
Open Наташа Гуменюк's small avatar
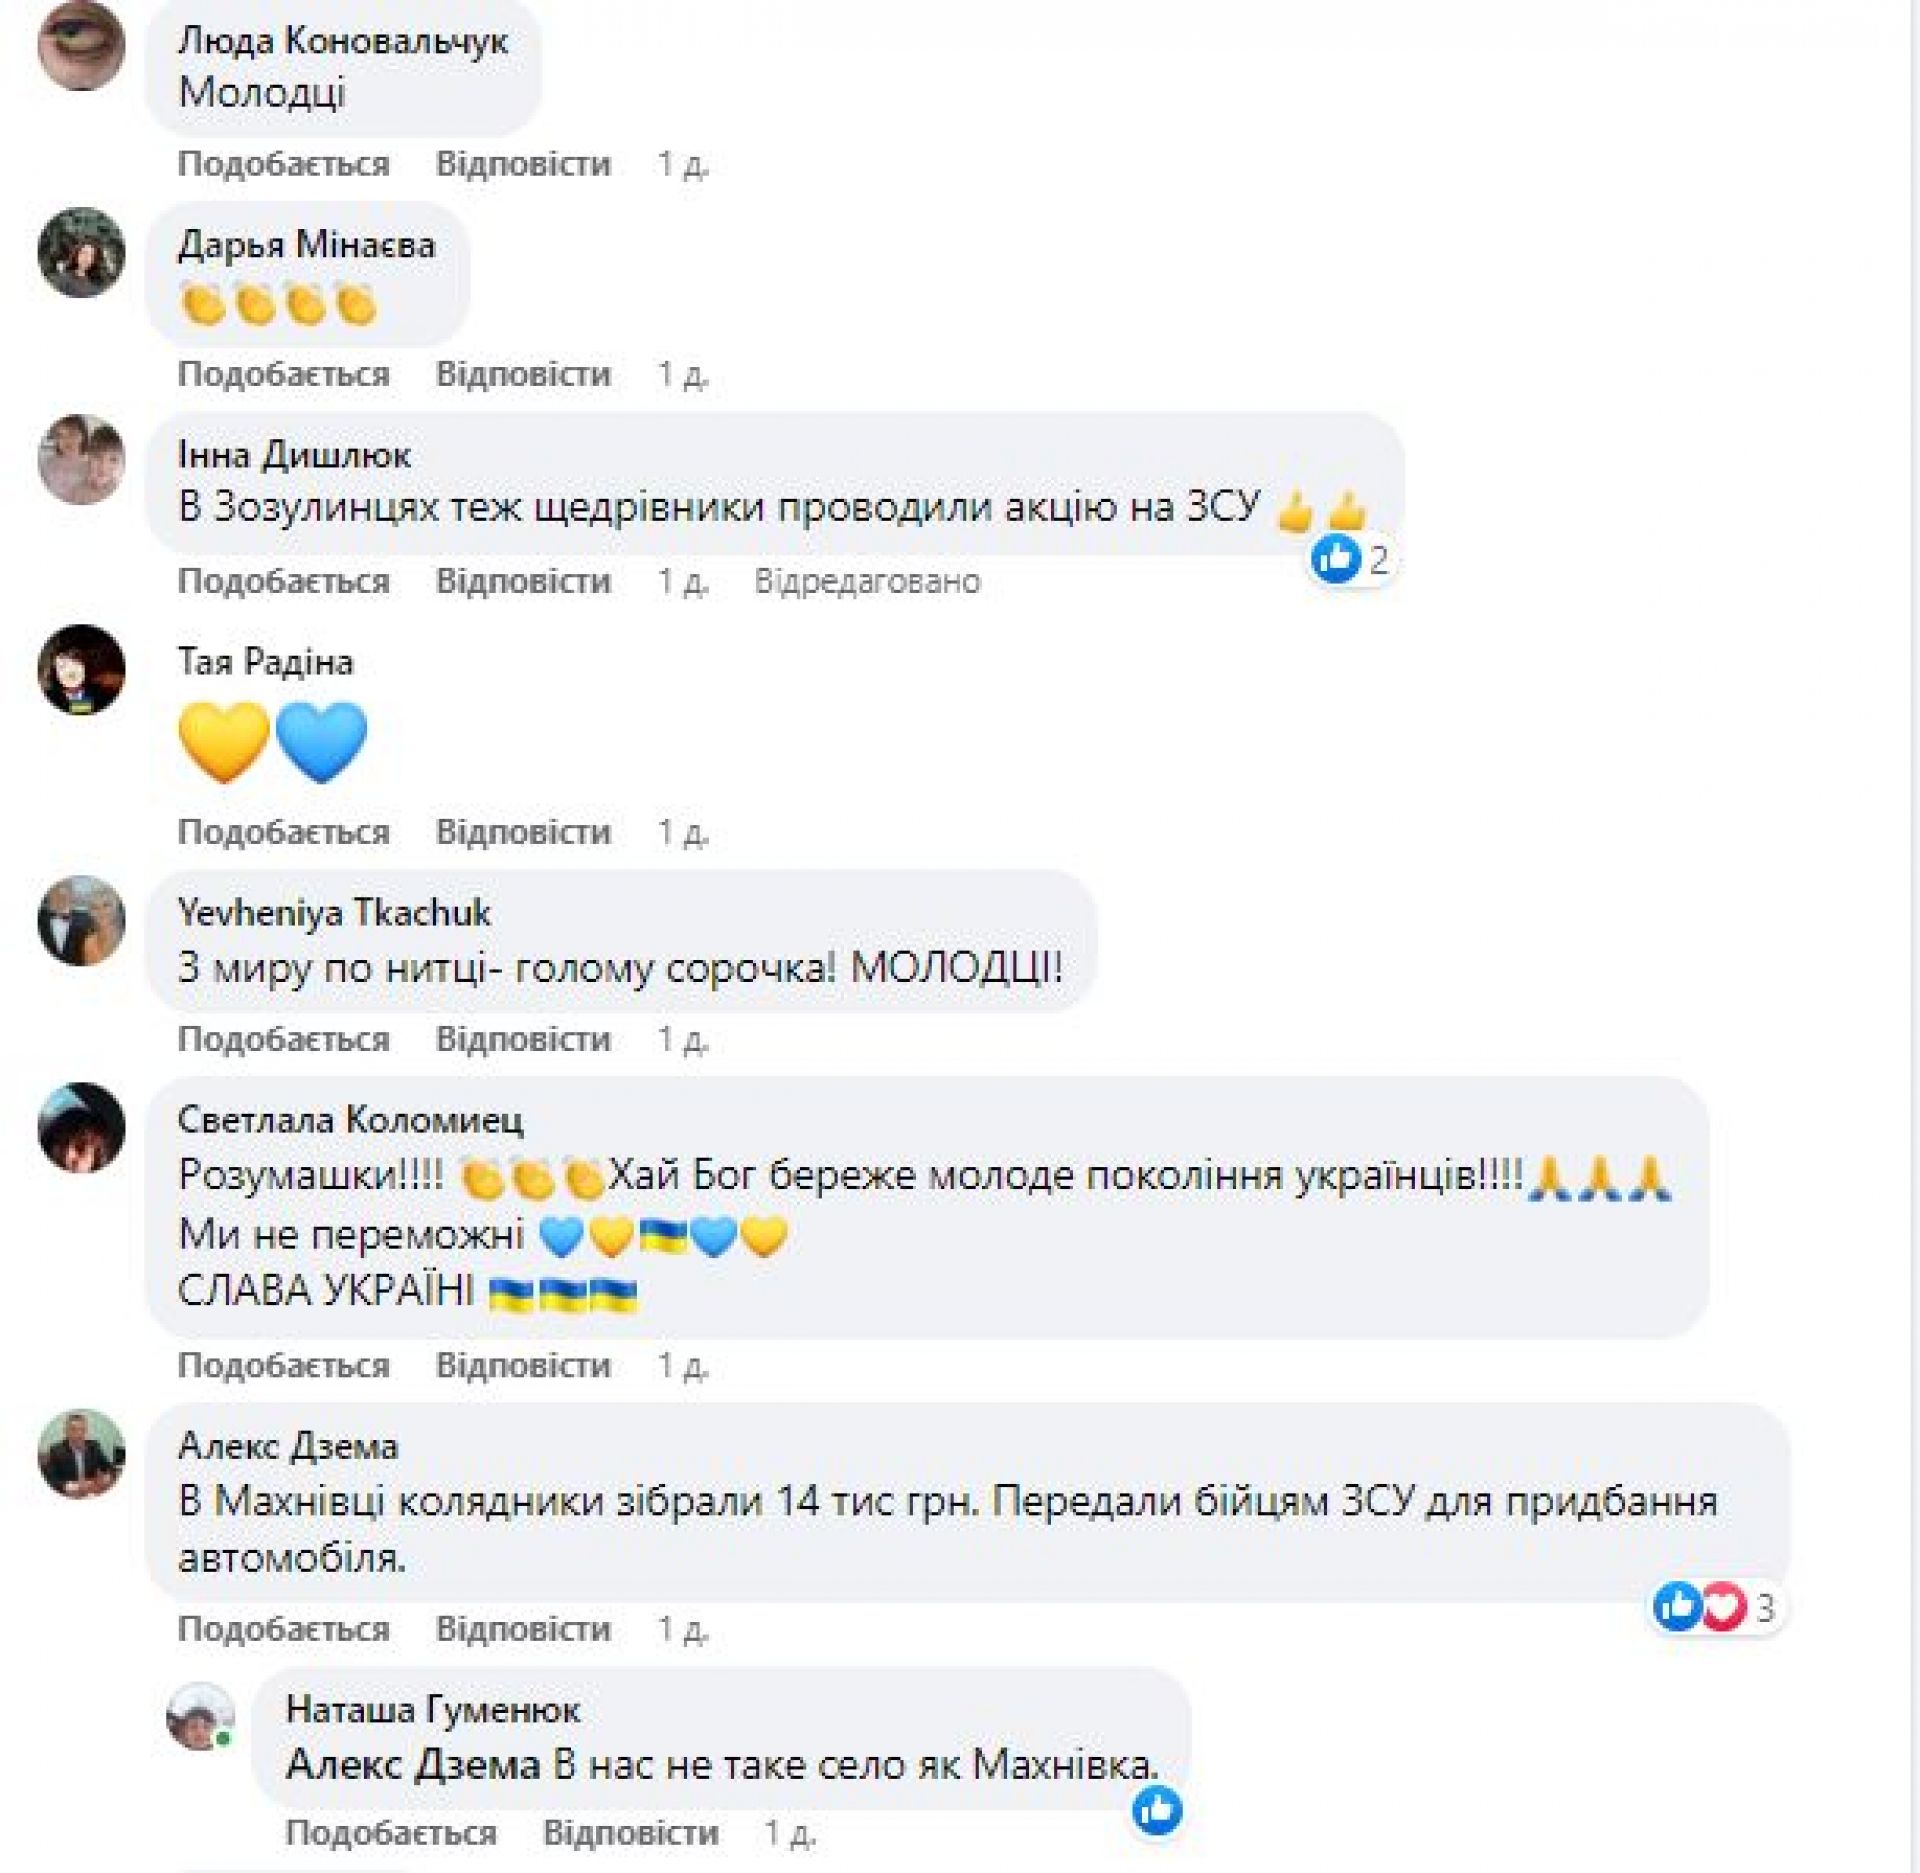click(200, 1717)
